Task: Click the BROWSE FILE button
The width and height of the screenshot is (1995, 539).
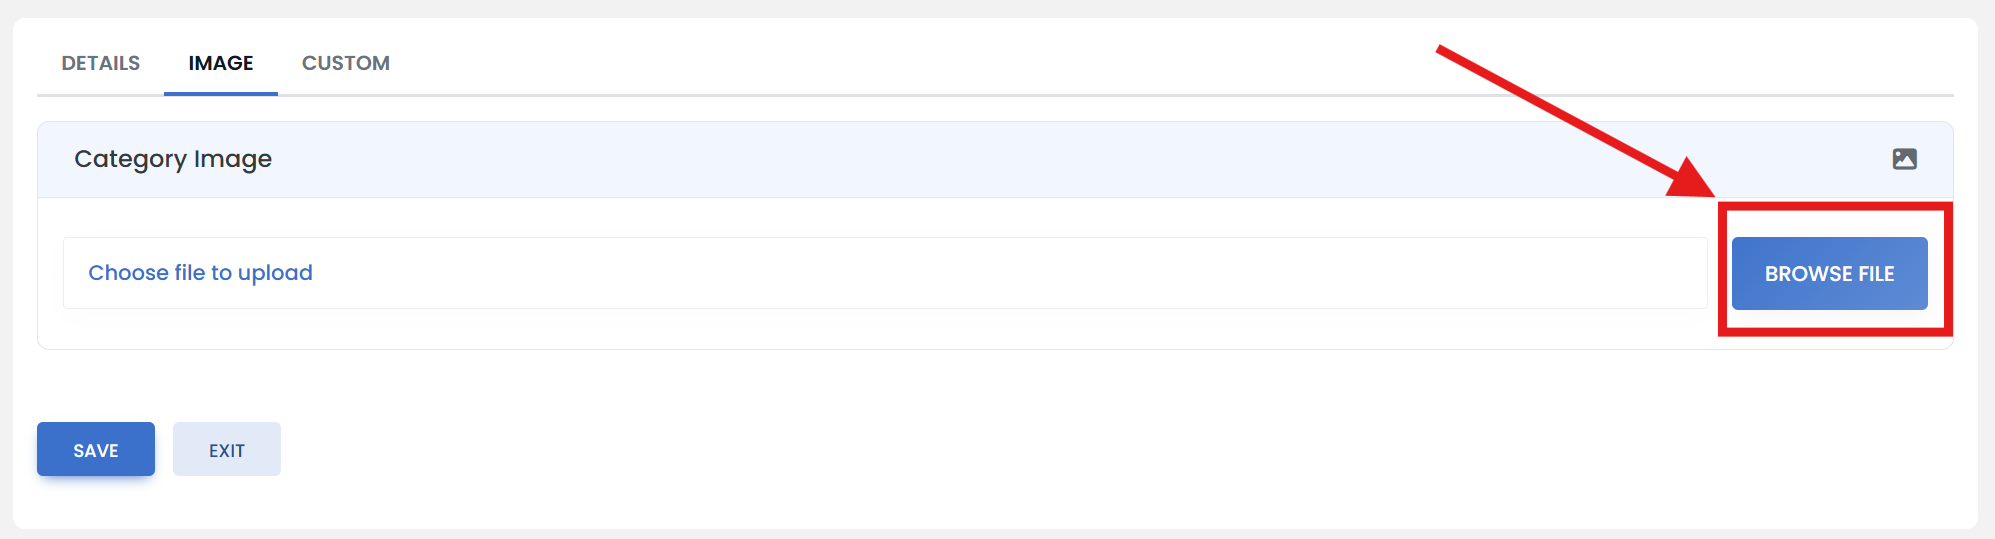Action: point(1829,273)
